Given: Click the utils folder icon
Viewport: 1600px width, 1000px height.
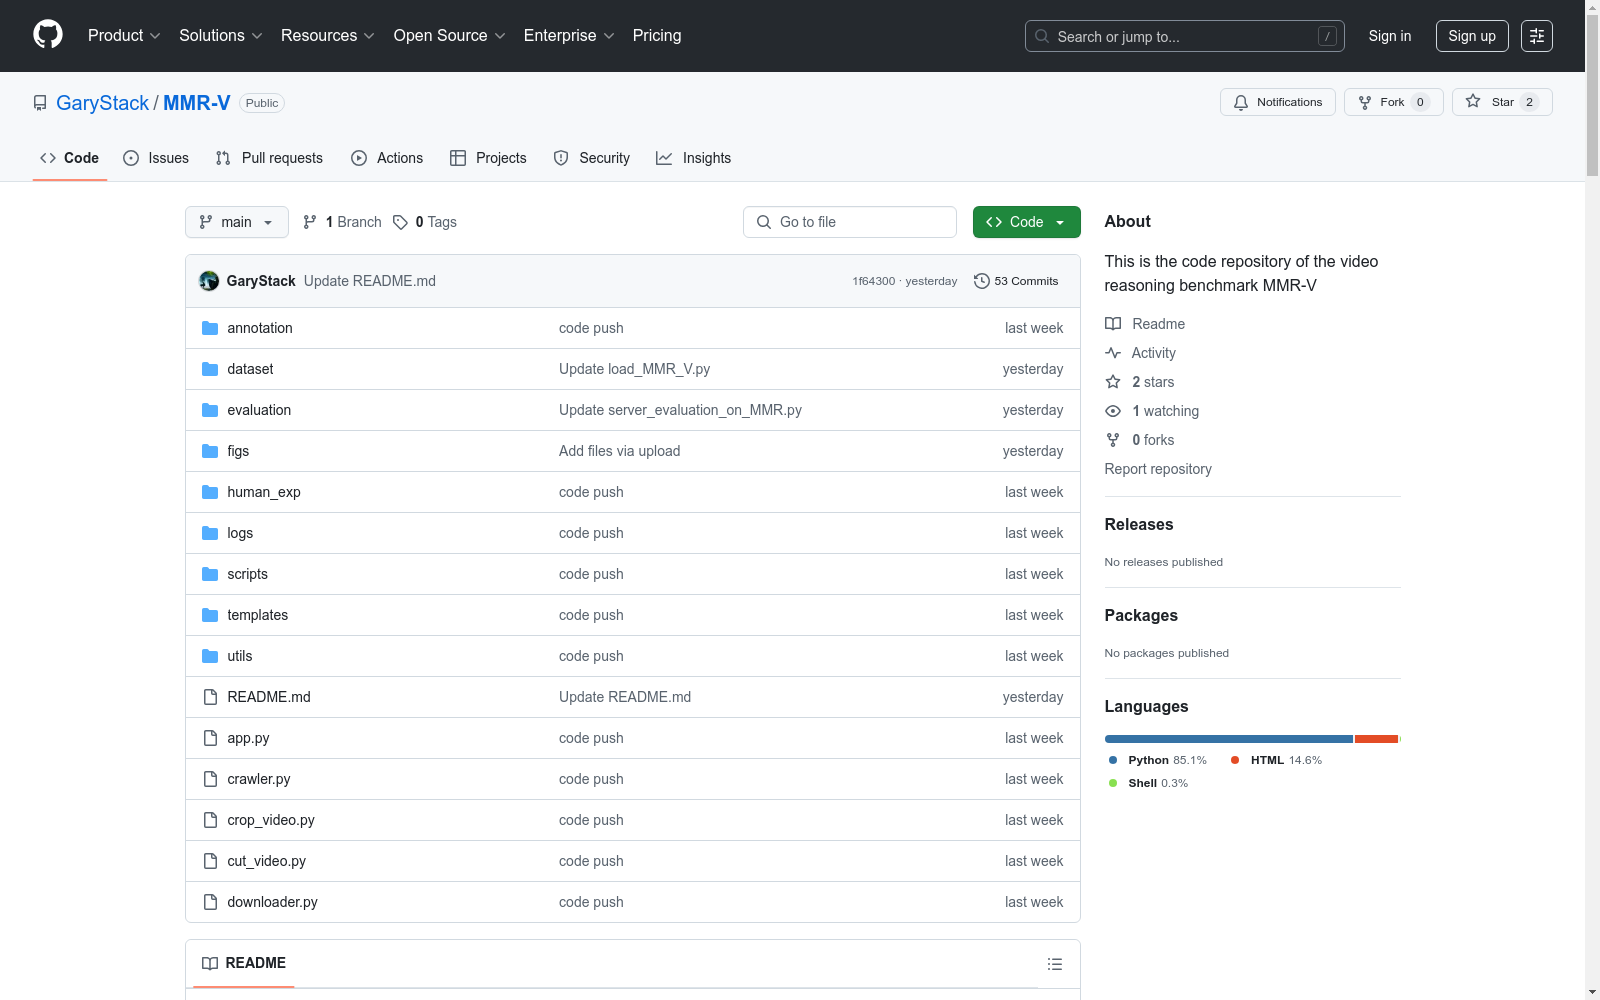Looking at the screenshot, I should (x=210, y=656).
